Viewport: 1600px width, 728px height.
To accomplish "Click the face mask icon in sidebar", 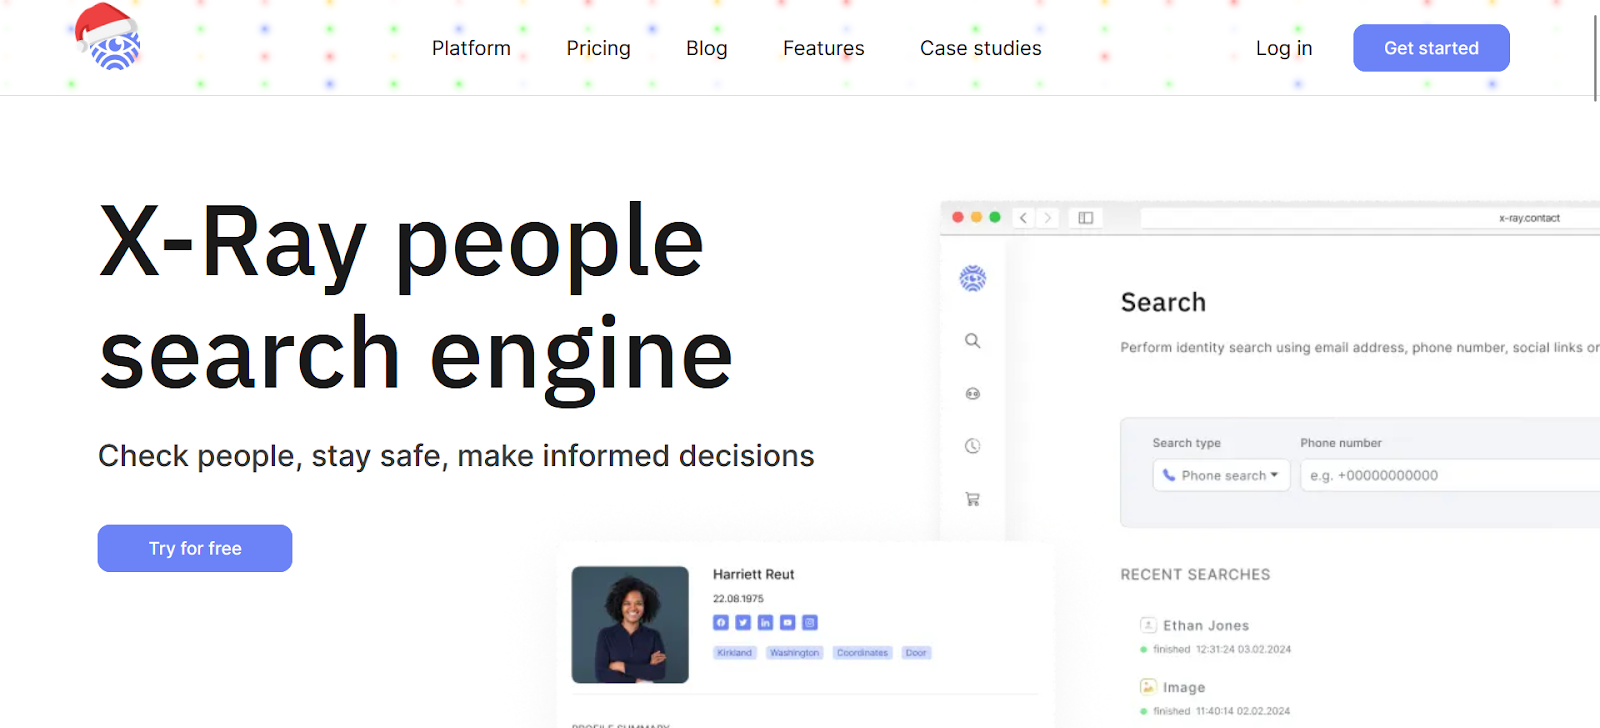I will [x=972, y=394].
